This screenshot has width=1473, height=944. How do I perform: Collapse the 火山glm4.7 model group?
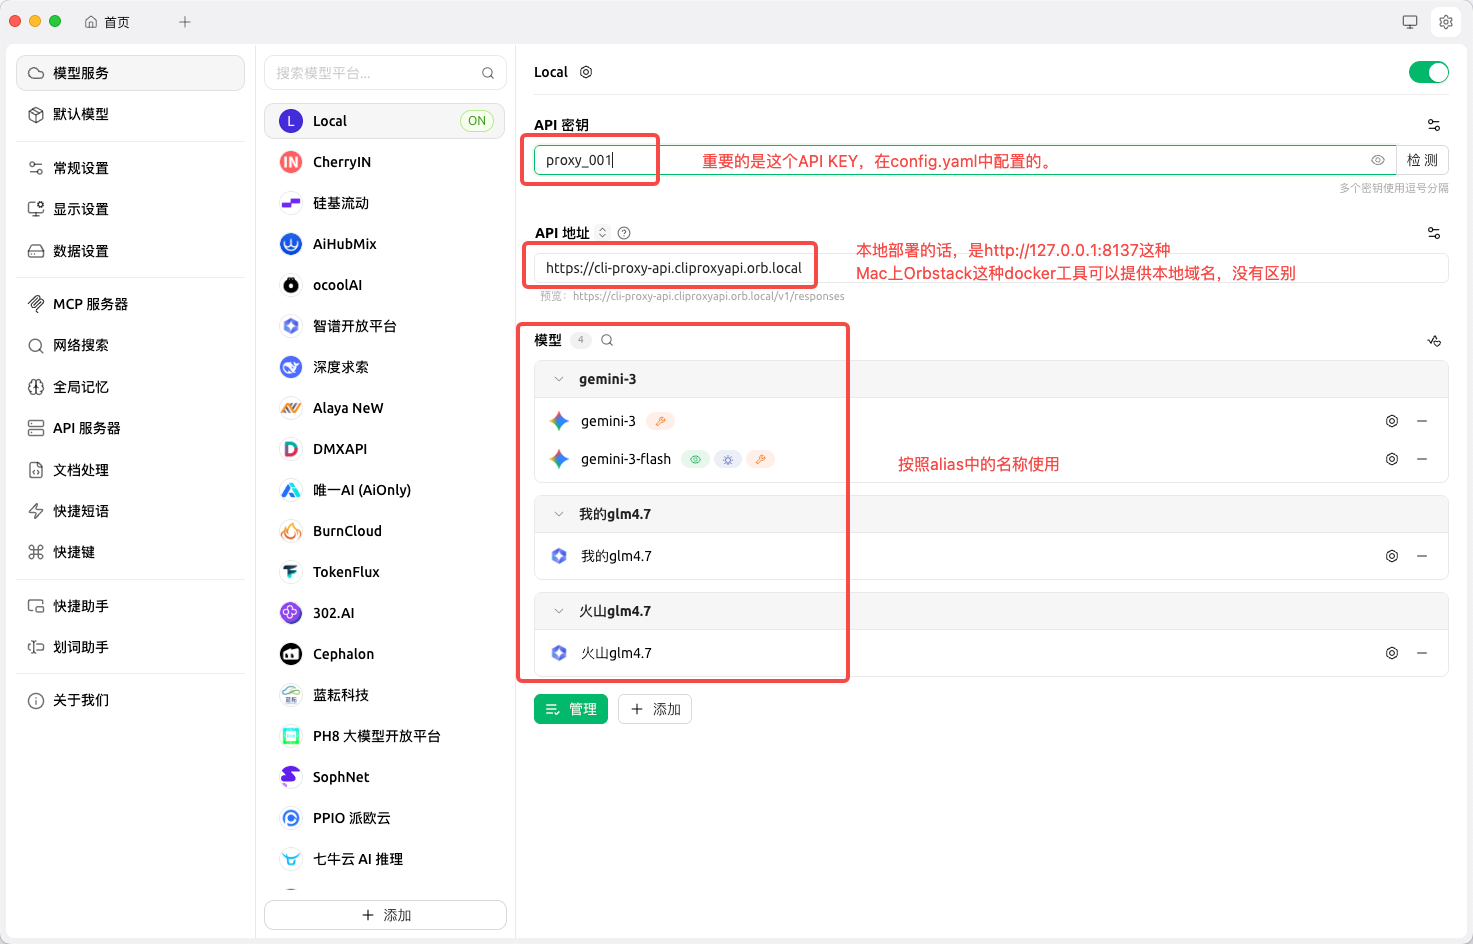(559, 611)
